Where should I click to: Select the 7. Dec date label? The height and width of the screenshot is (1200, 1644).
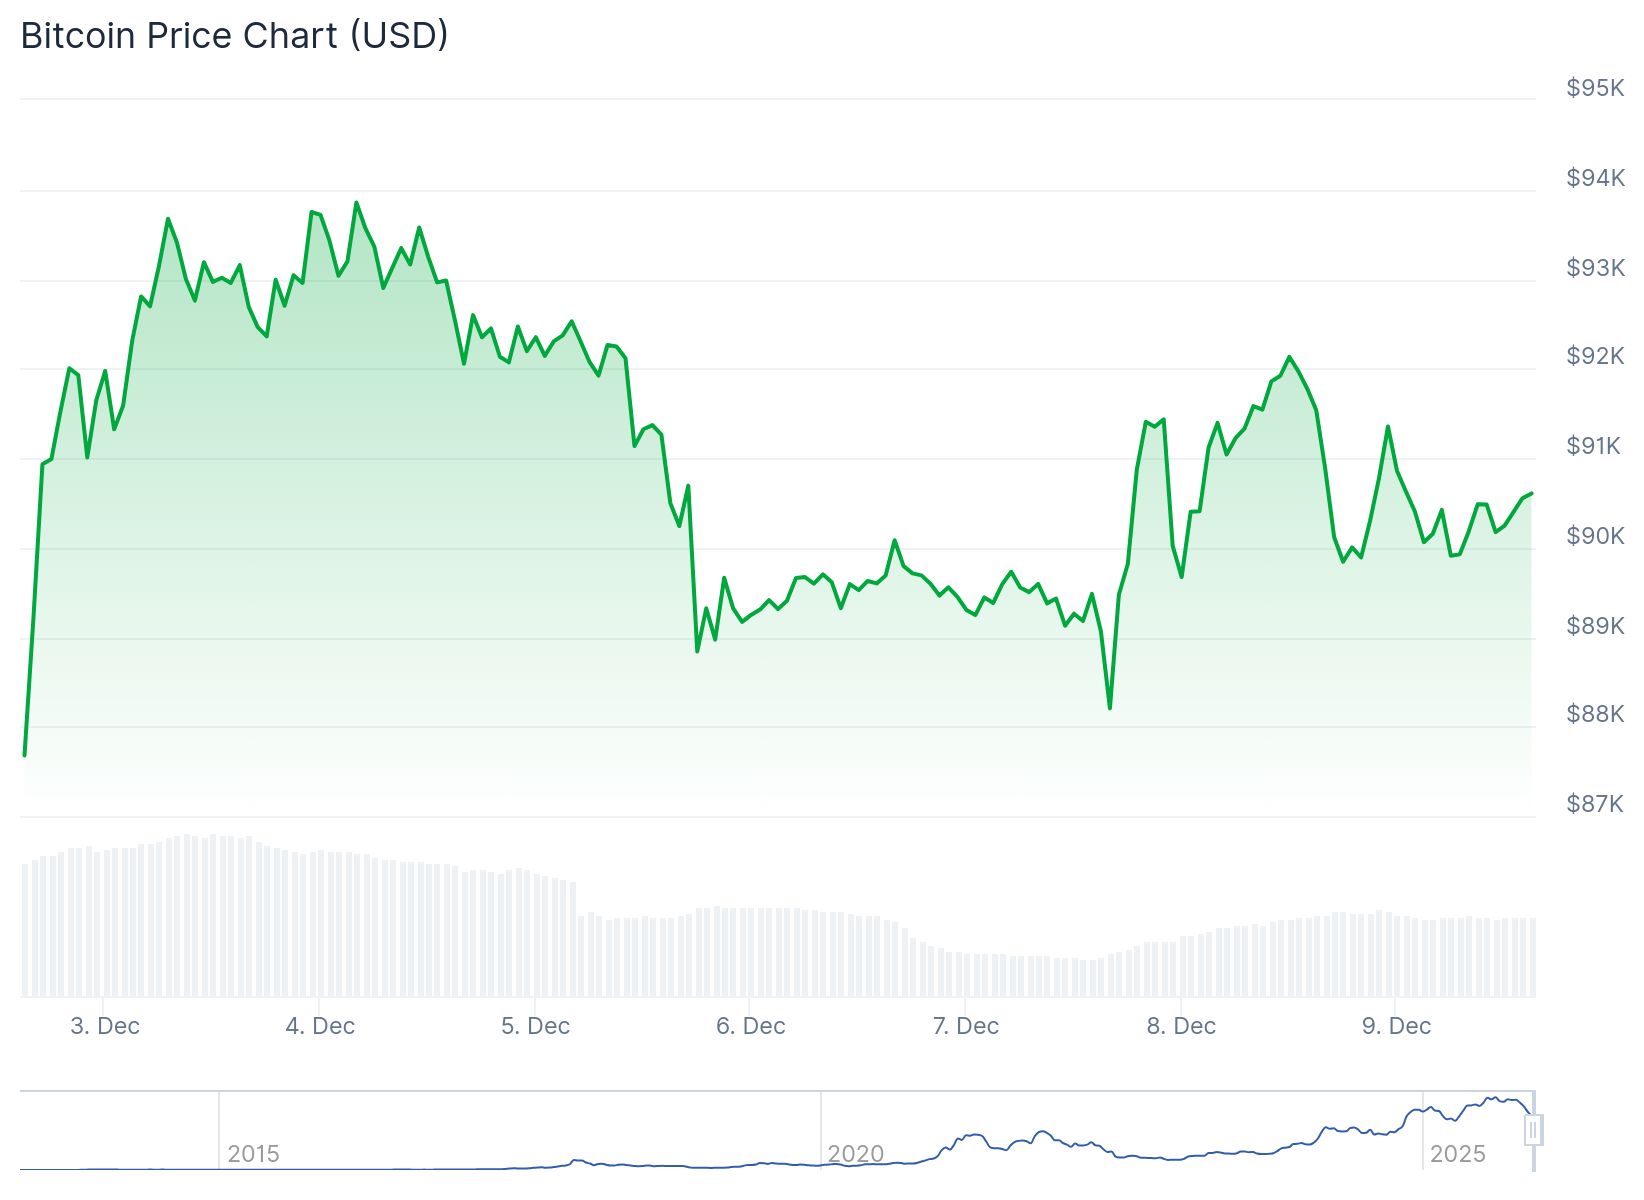965,1026
